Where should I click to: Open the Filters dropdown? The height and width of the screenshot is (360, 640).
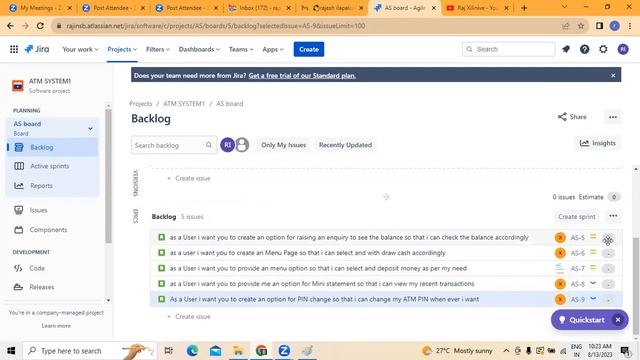(158, 49)
